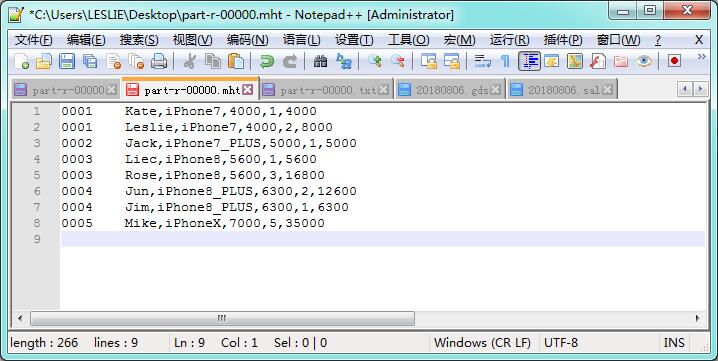Start macro recording with red dot icon

674,61
